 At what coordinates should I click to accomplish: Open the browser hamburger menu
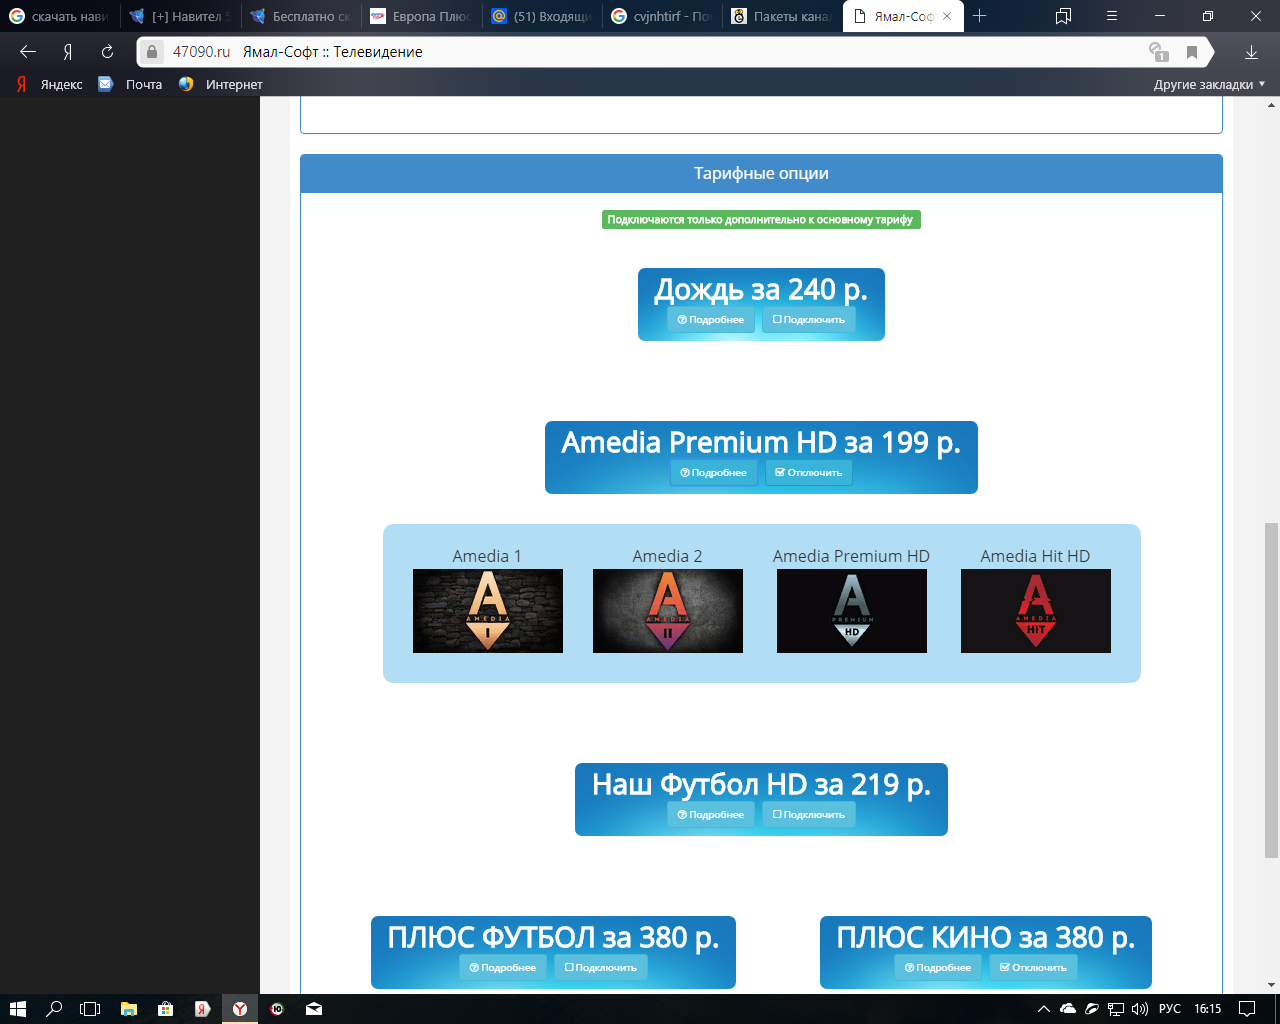coord(1112,16)
